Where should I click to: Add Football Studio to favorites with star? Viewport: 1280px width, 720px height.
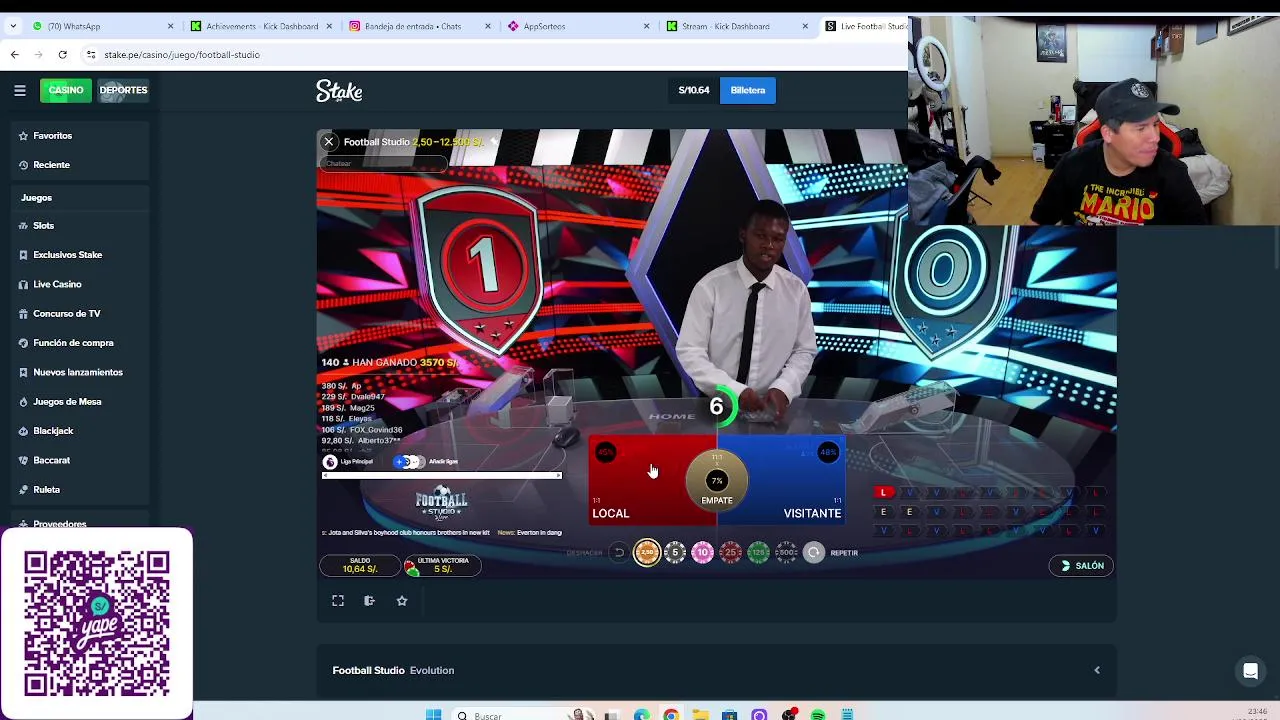[402, 601]
